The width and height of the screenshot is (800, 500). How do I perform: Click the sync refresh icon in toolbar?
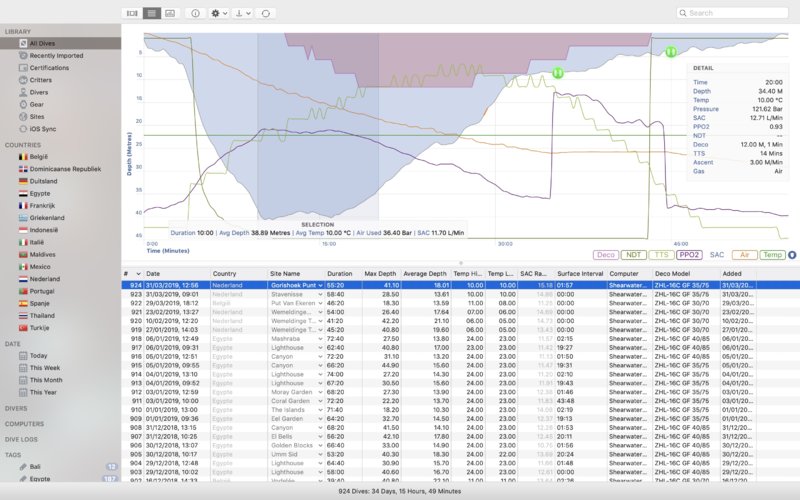(x=265, y=13)
